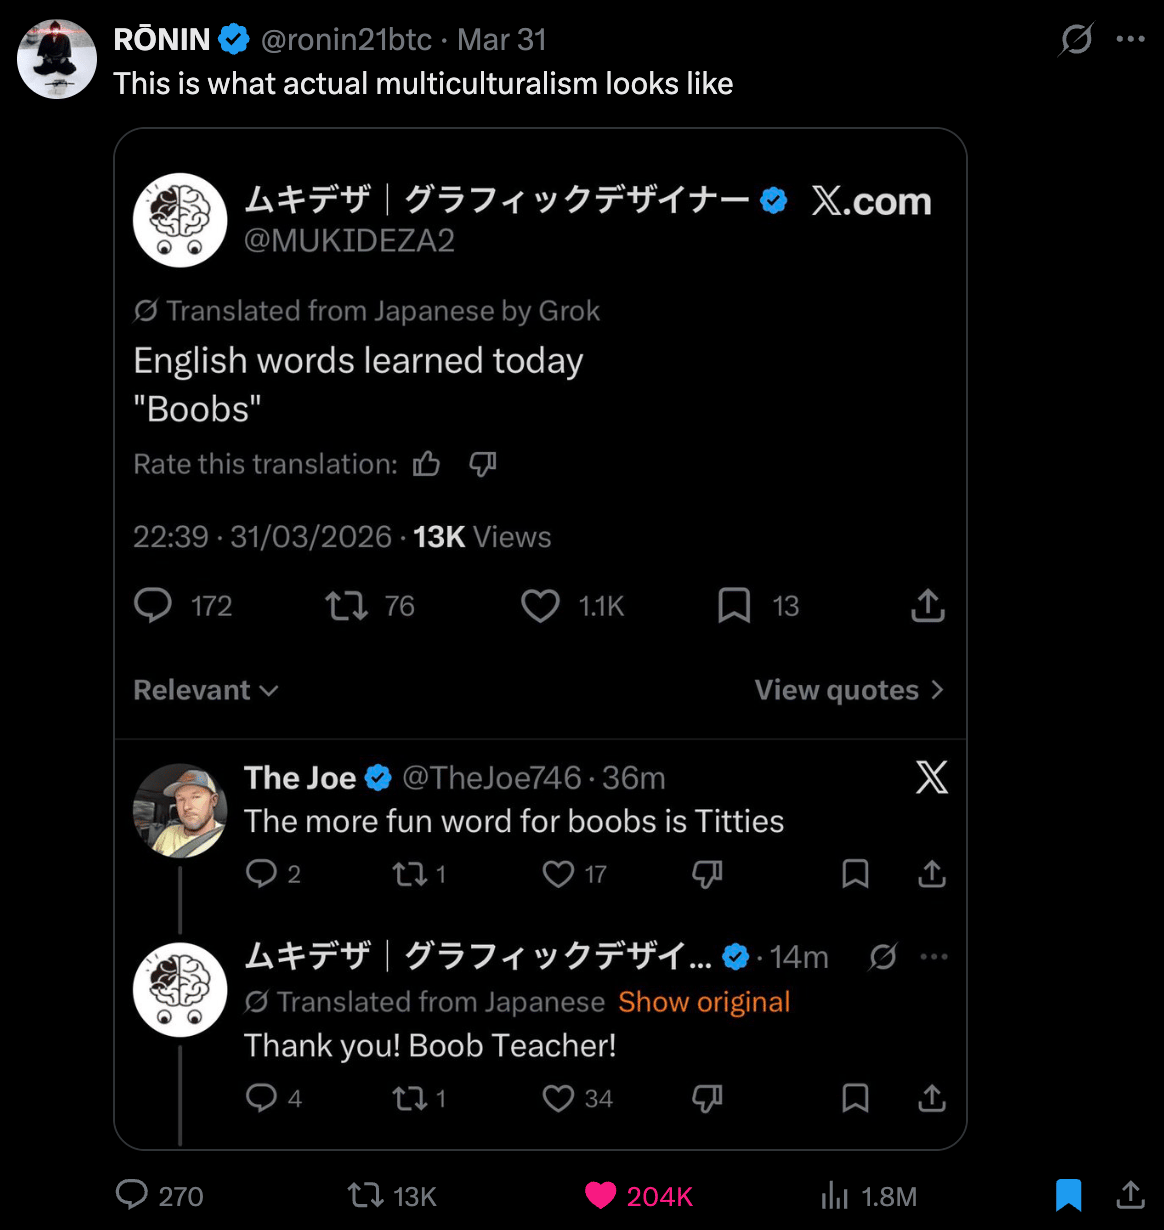1164x1230 pixels.
Task: Reply to RŌNIN's post via comment icon
Action: pos(132,1195)
